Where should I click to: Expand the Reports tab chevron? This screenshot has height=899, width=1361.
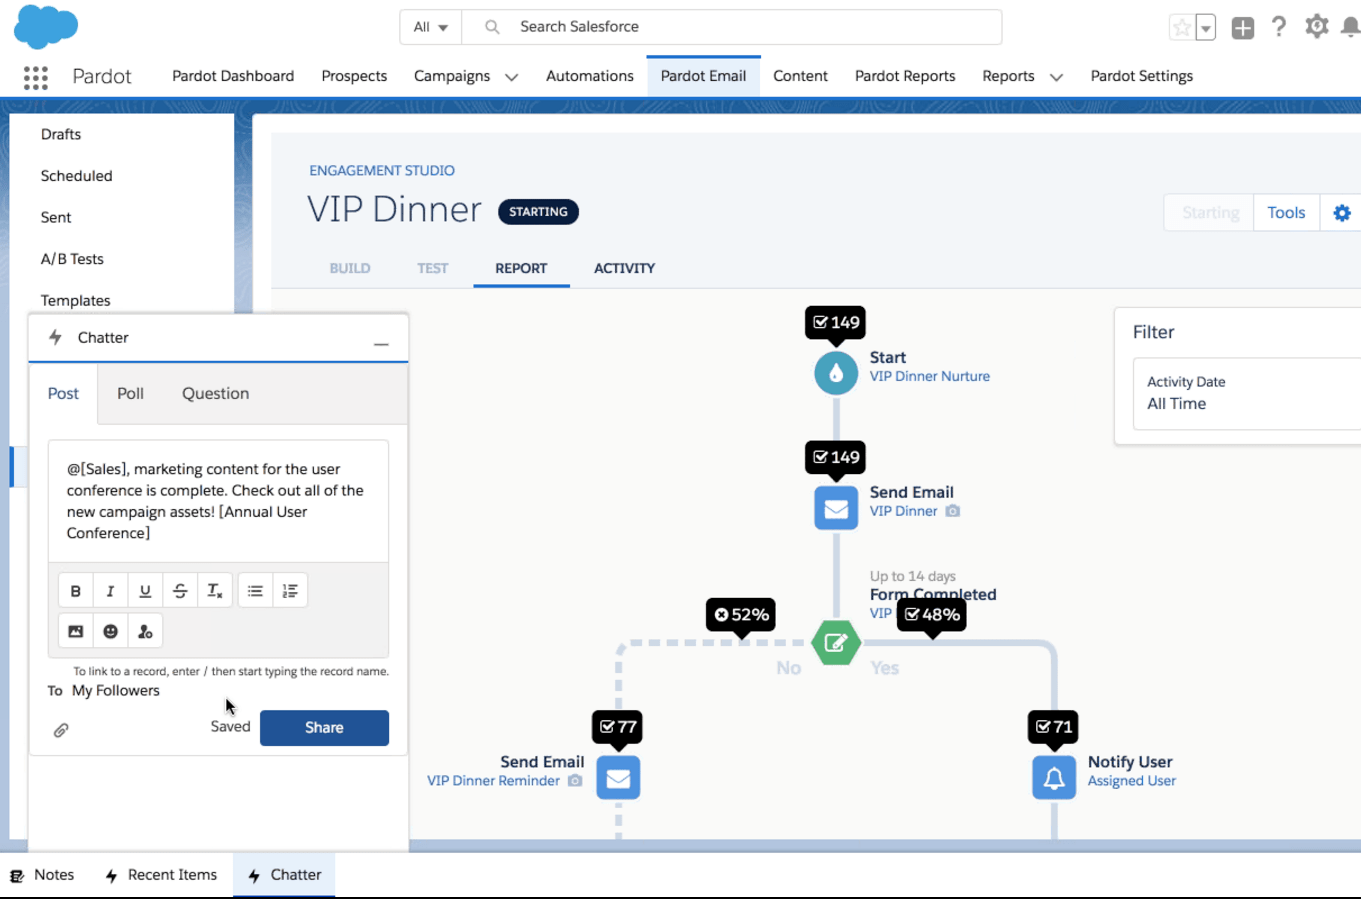tap(1056, 77)
